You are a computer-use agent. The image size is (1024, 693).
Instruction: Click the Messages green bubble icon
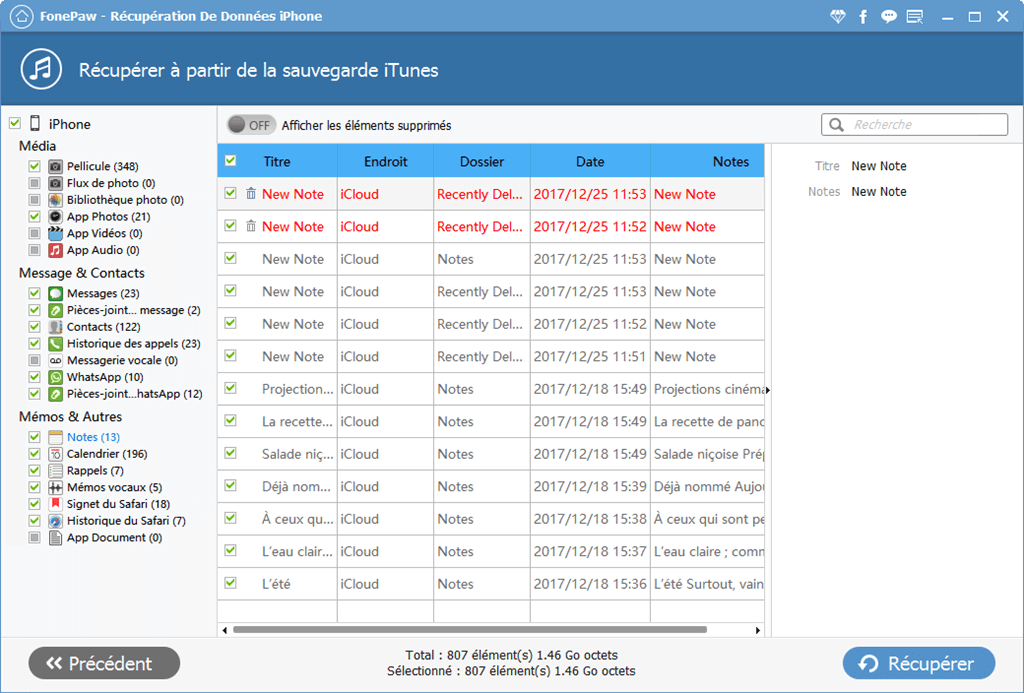(56, 294)
